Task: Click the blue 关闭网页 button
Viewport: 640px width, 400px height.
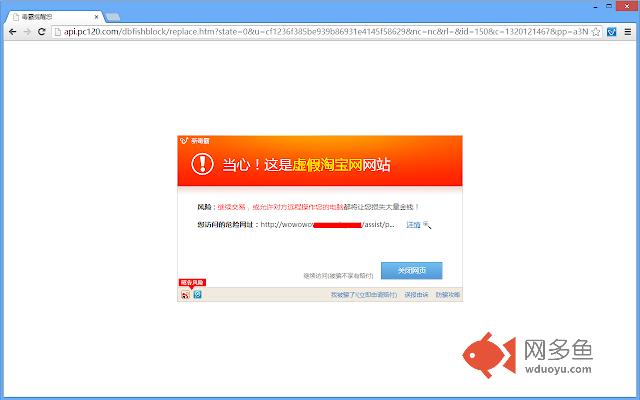Action: (411, 271)
